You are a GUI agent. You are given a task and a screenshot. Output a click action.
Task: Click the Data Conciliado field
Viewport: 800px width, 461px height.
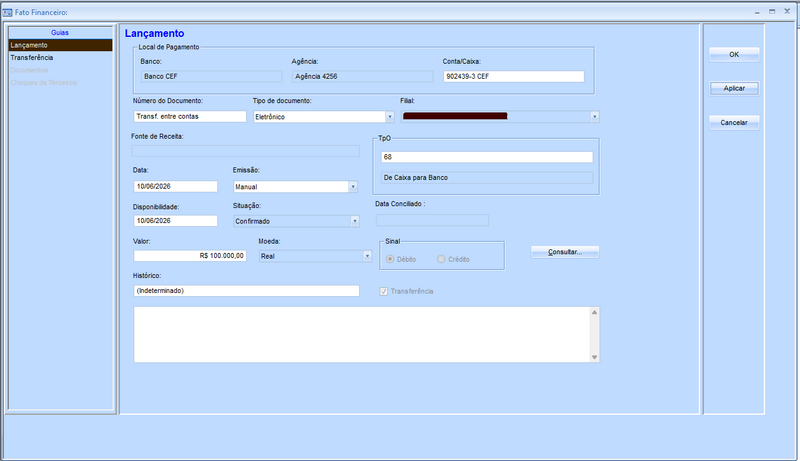432,220
